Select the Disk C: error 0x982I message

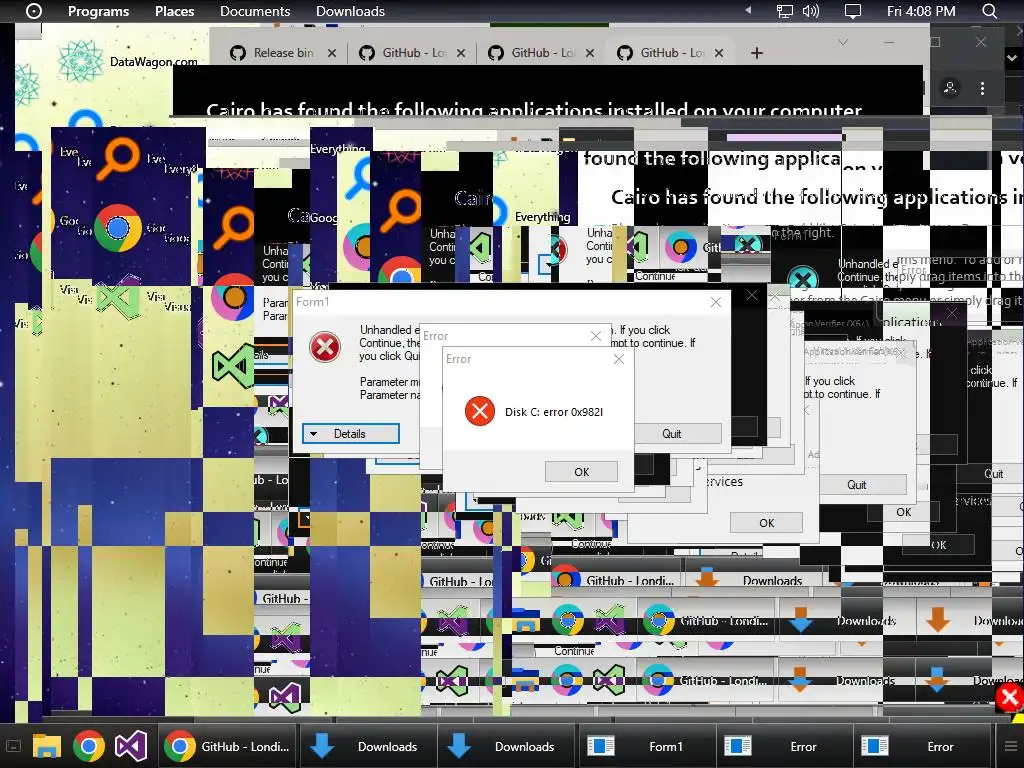pyautogui.click(x=554, y=412)
